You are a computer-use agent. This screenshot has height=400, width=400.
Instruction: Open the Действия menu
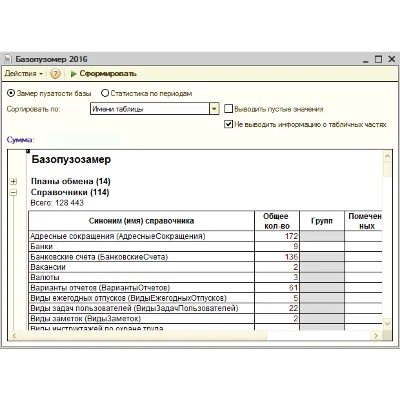(24, 74)
